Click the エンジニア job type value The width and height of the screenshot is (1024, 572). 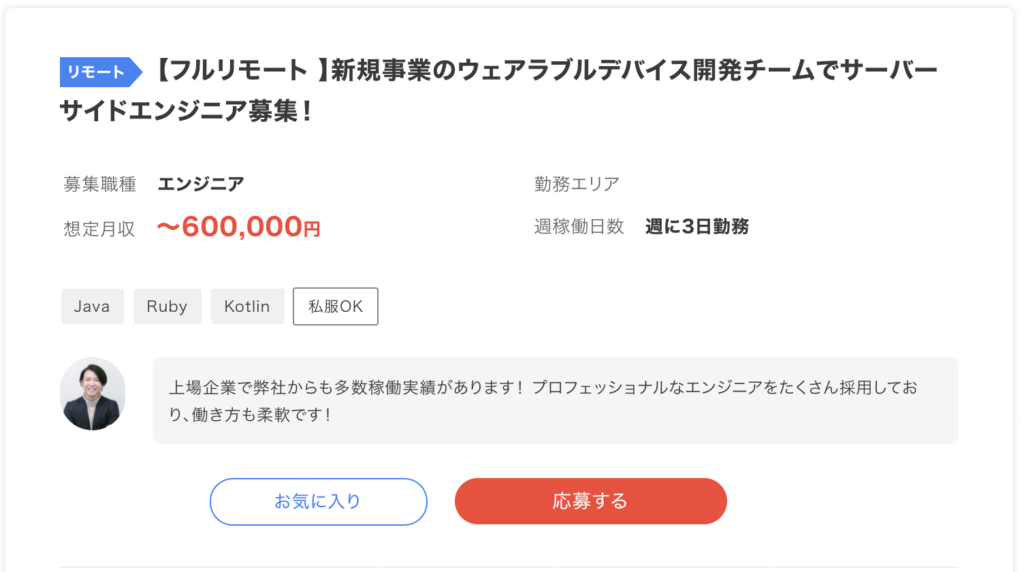(201, 184)
